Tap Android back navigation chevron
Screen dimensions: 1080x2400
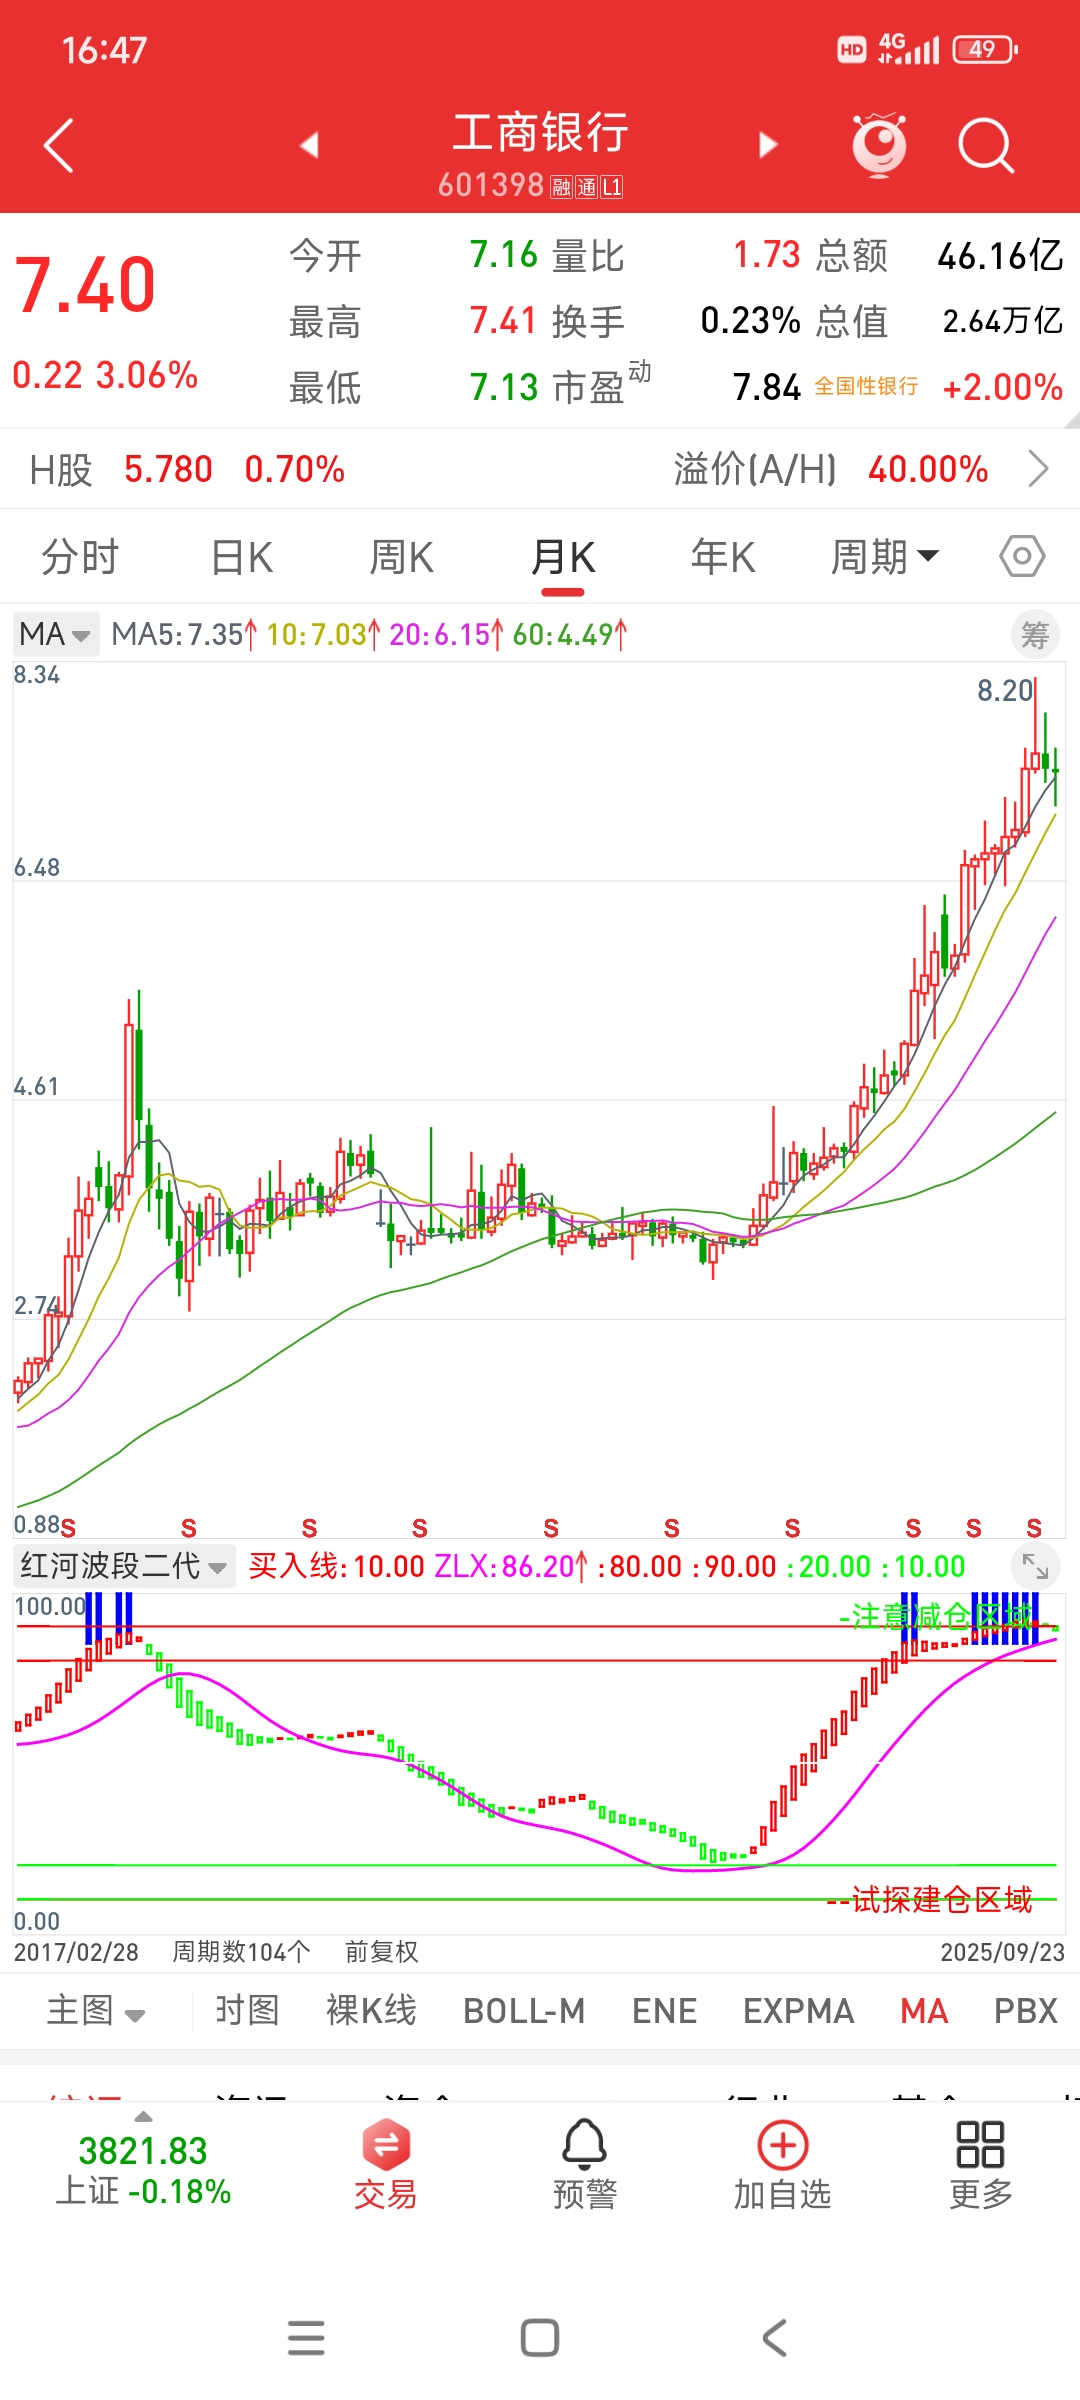(774, 2338)
